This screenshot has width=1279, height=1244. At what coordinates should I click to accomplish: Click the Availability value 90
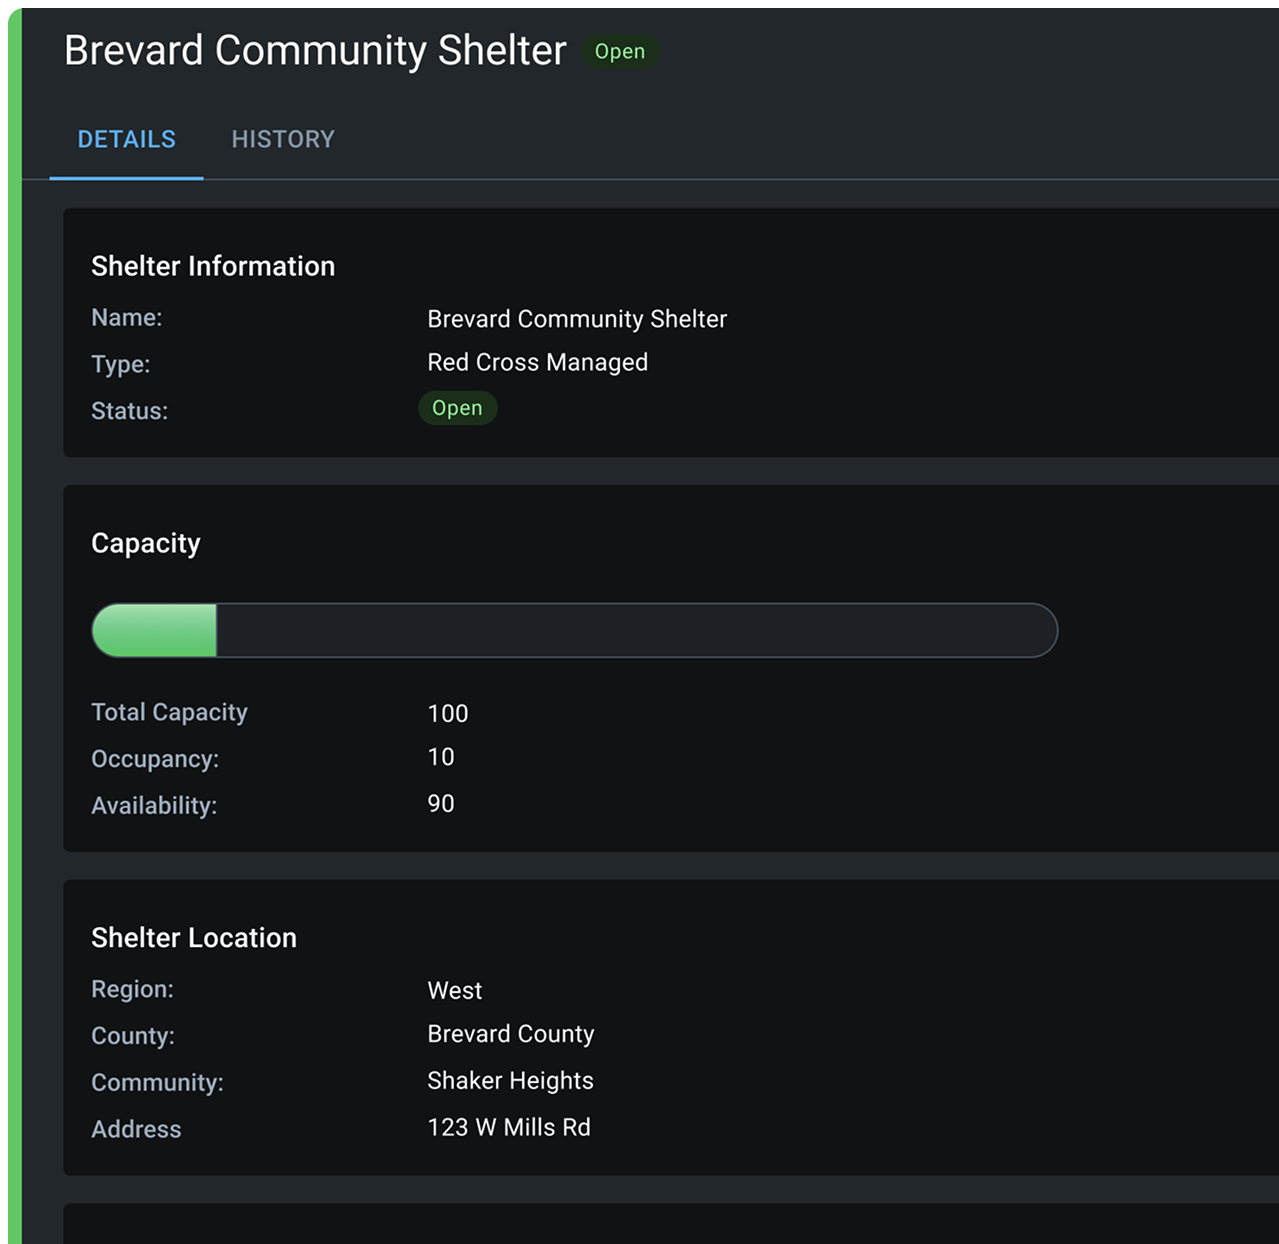point(441,804)
